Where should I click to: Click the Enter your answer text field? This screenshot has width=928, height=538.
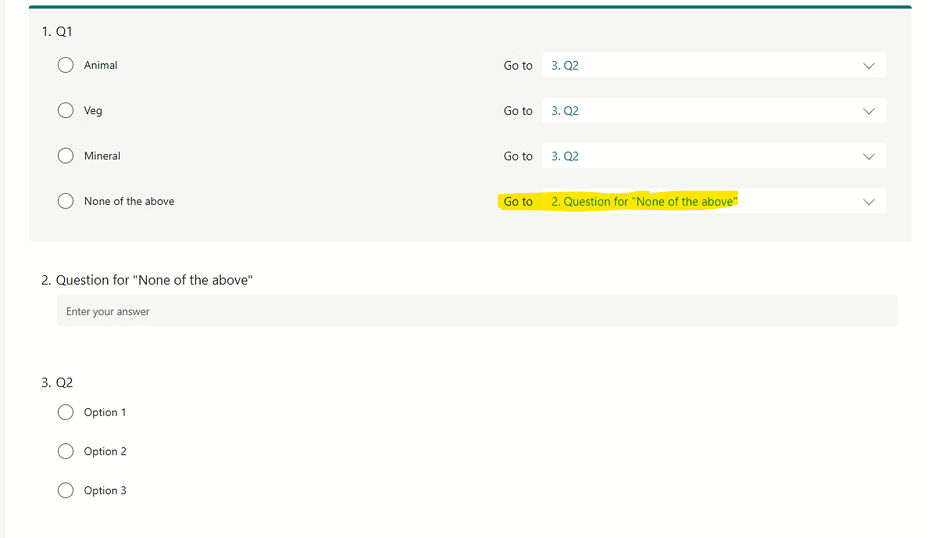click(x=477, y=311)
